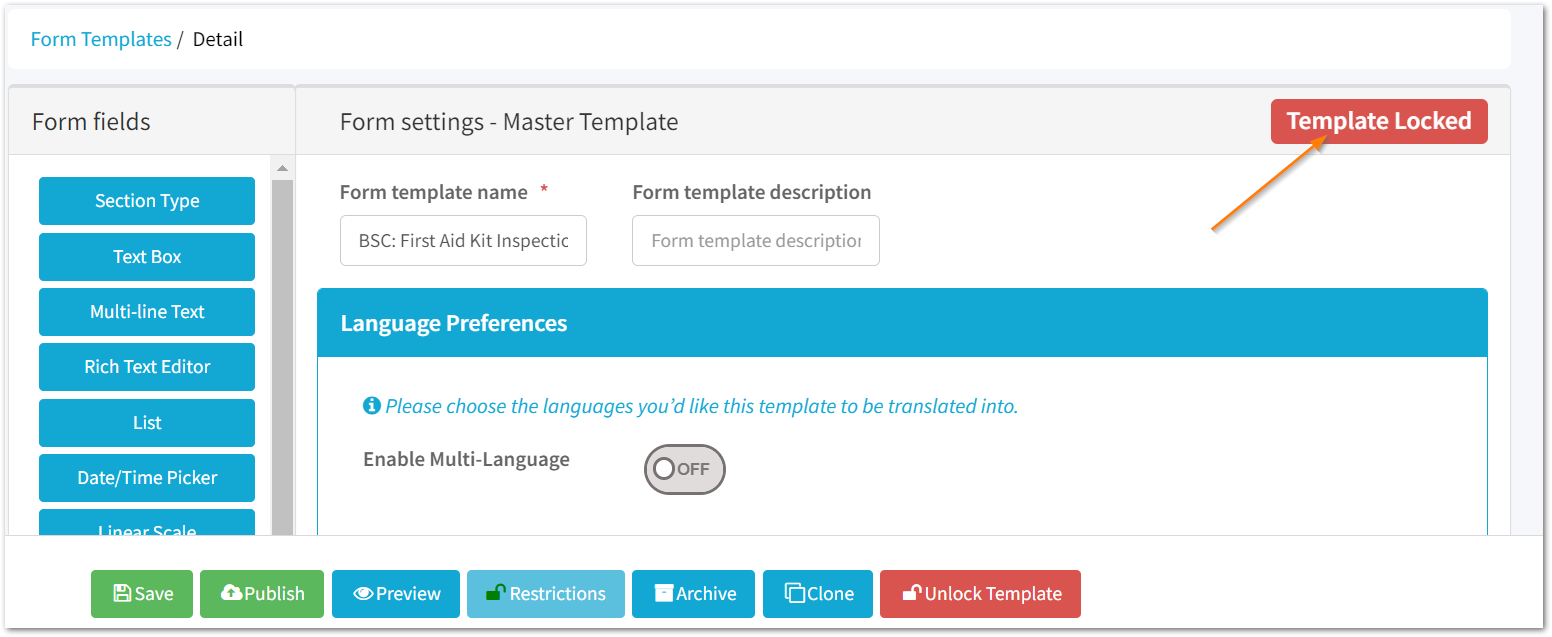Click the Form template description input
Screen dimensions: 1552x637
755,240
